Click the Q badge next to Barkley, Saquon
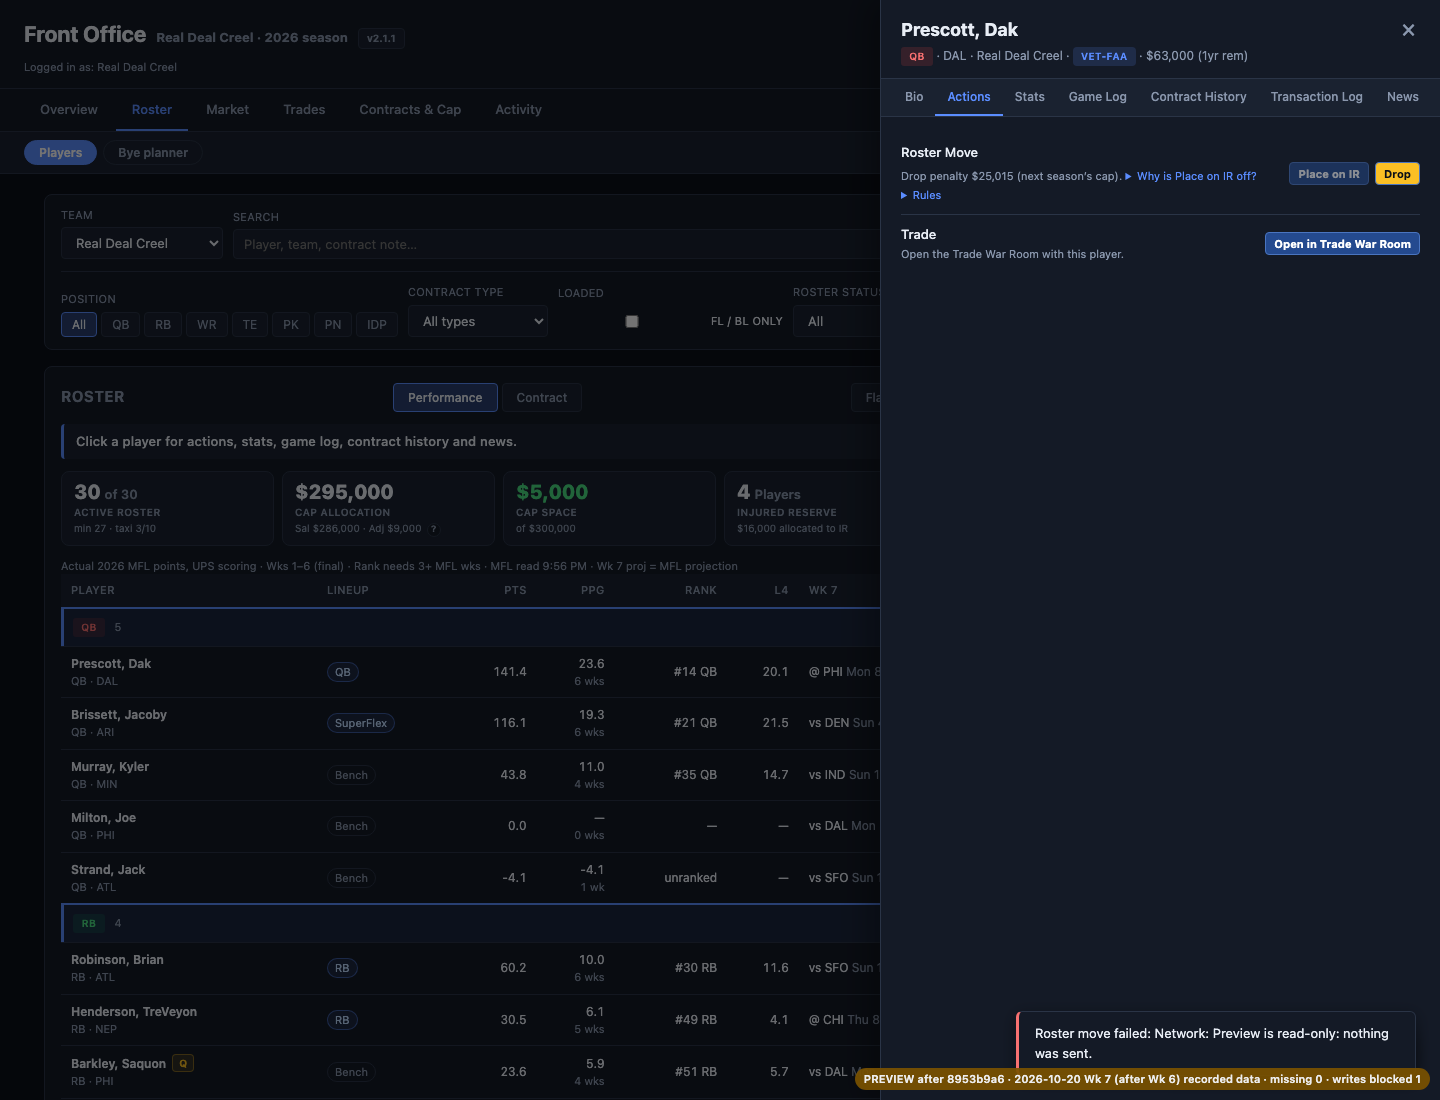 coord(183,1063)
